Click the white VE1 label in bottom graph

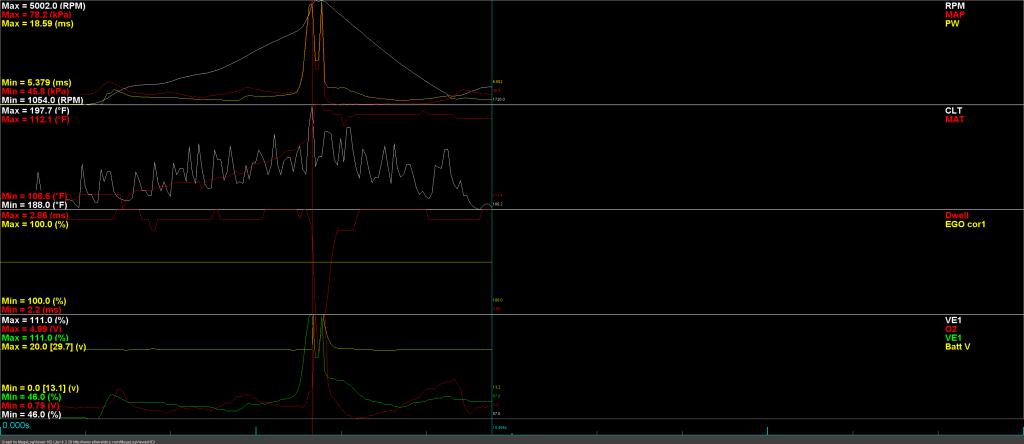[952, 319]
